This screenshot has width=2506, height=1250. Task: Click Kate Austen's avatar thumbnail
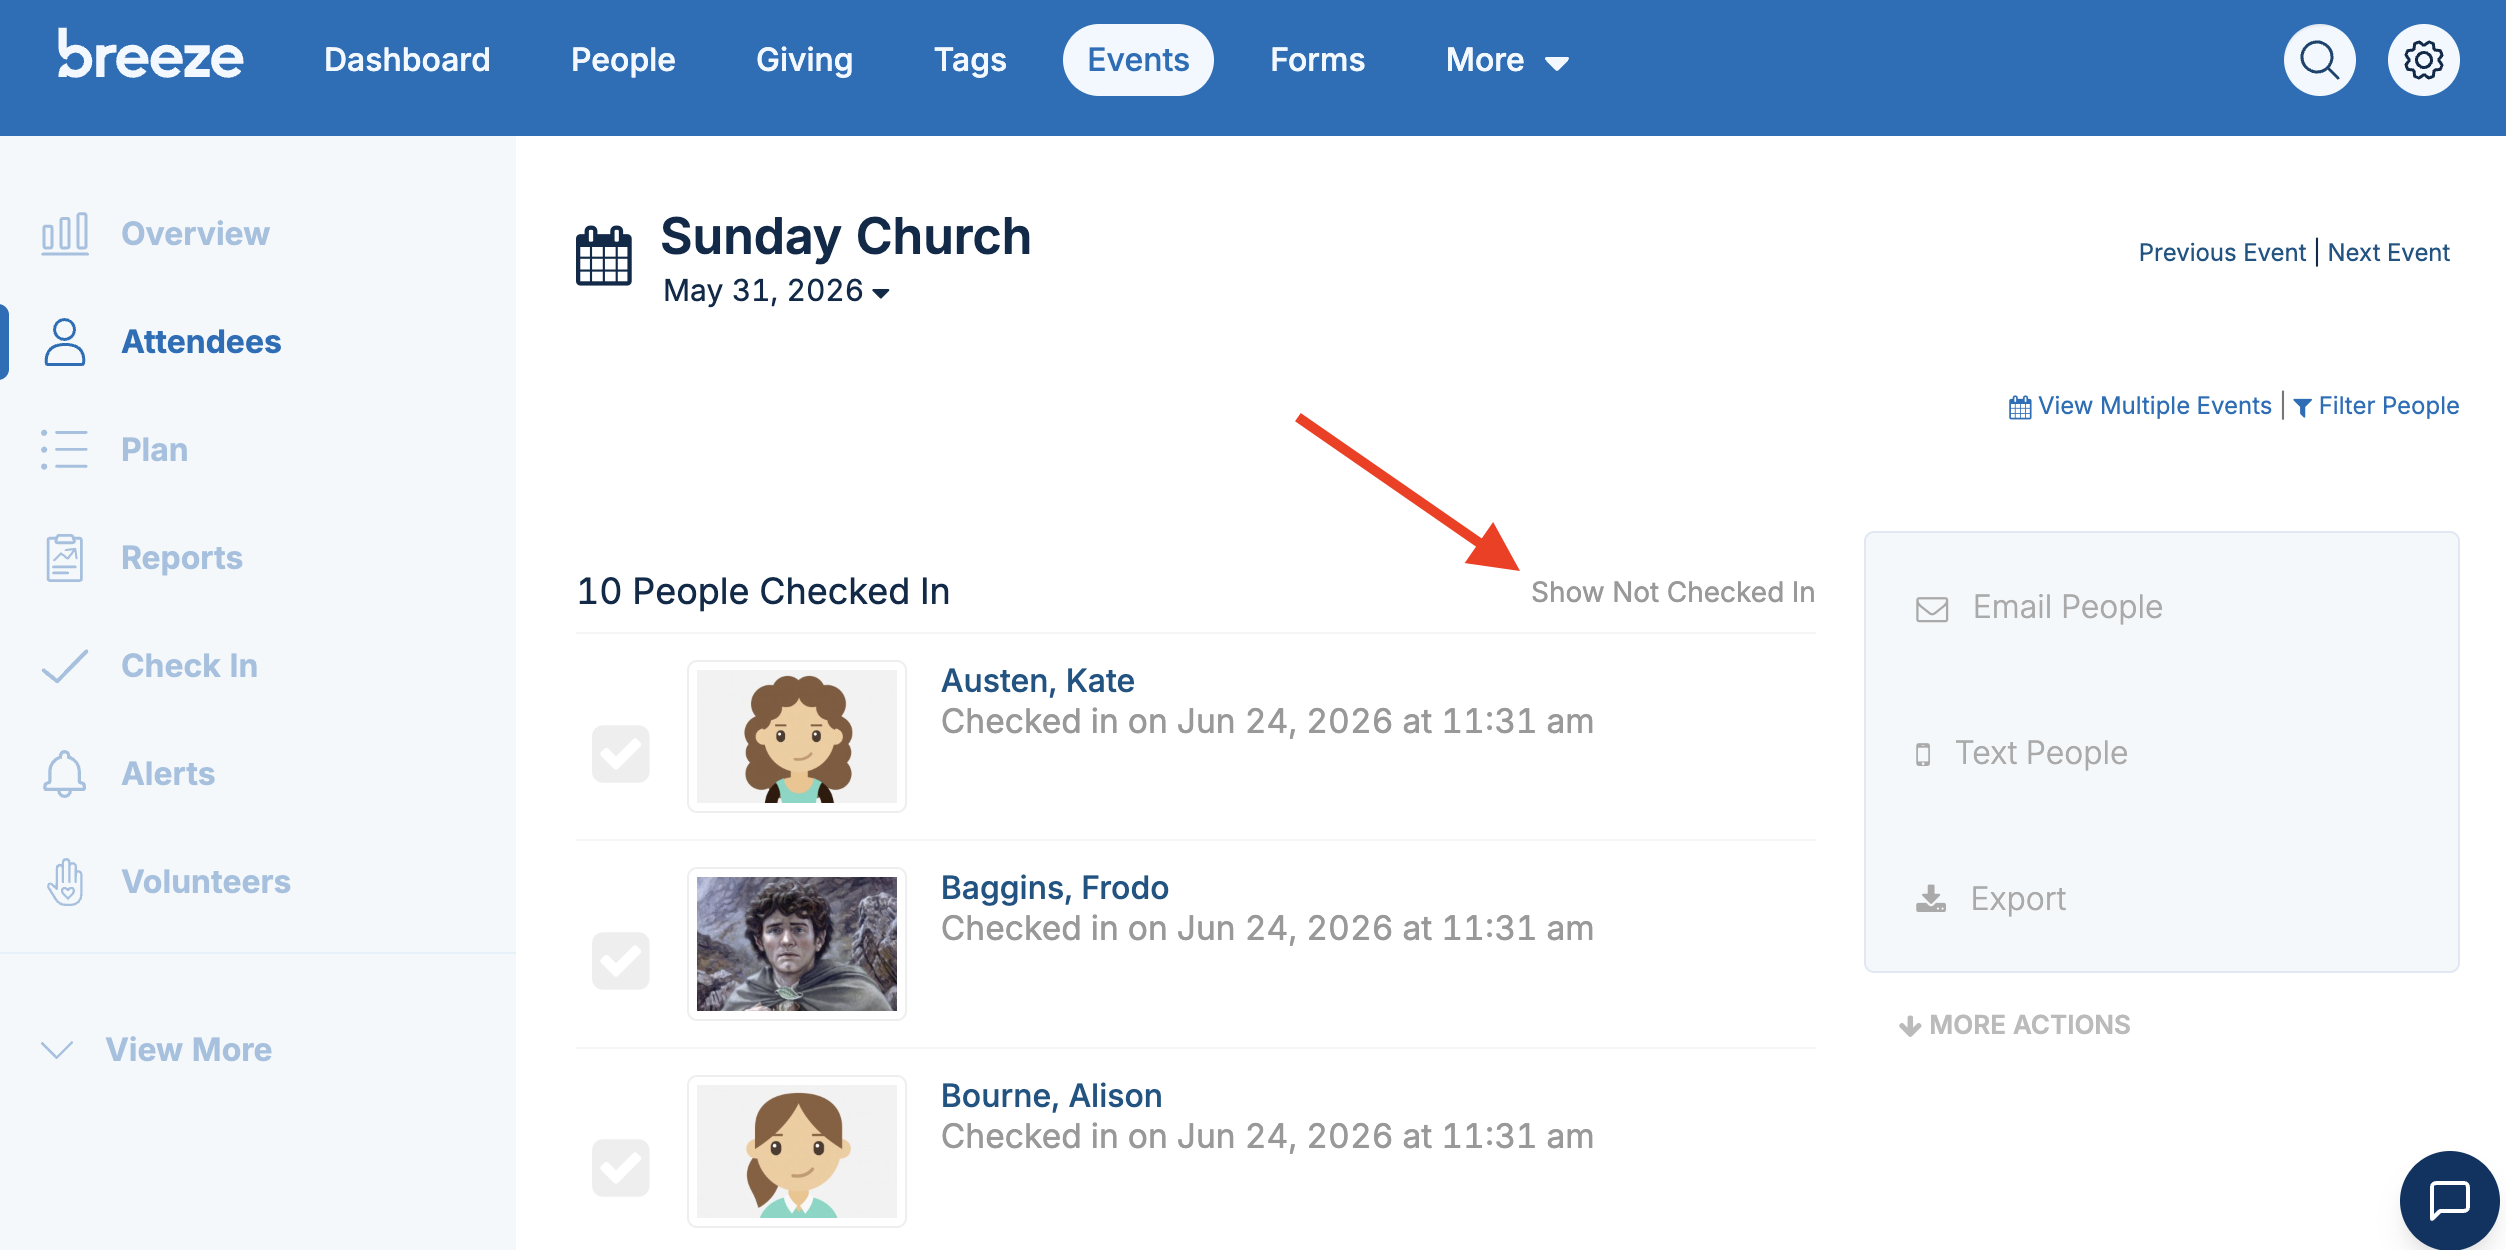point(797,737)
